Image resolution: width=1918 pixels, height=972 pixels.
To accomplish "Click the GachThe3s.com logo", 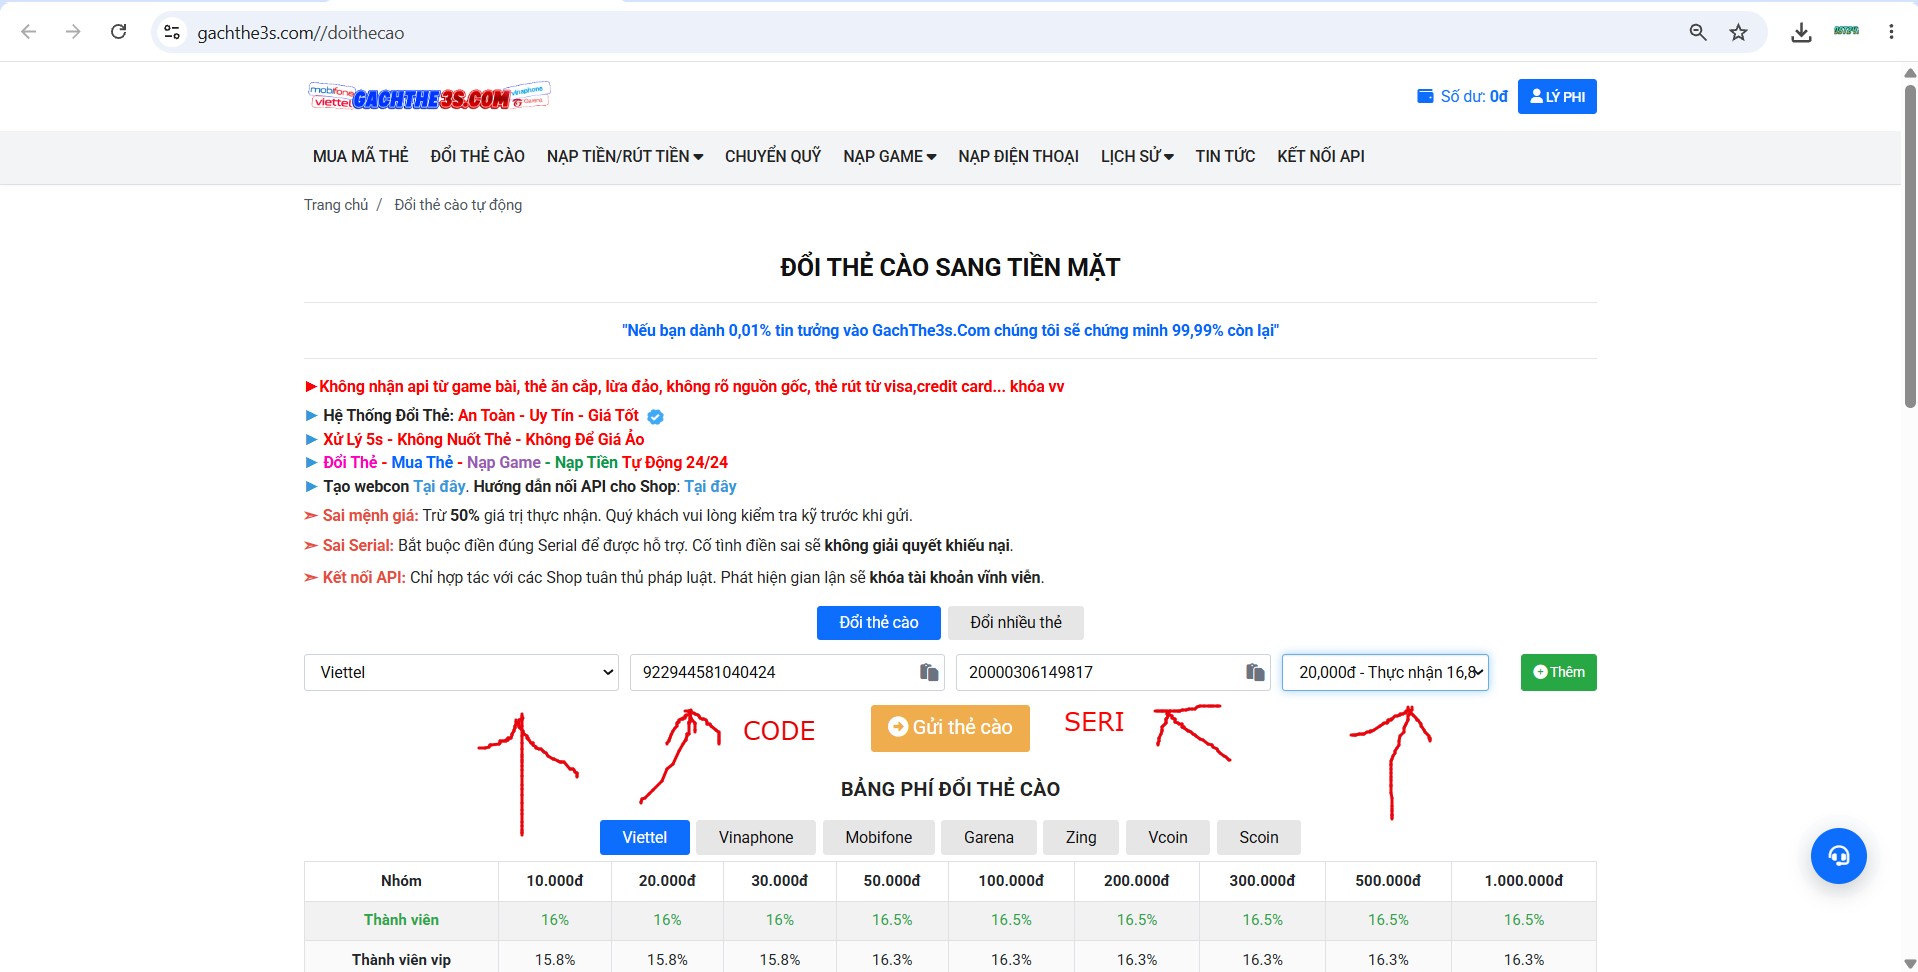I will 429,96.
